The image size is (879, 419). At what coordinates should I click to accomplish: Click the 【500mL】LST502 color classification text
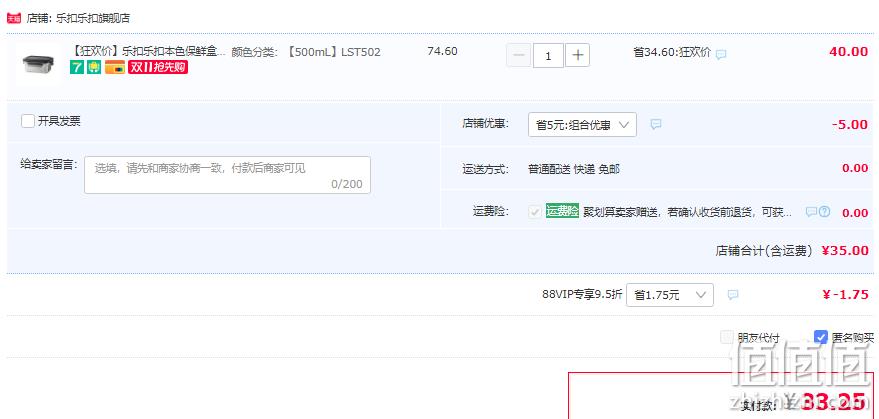[x=334, y=52]
